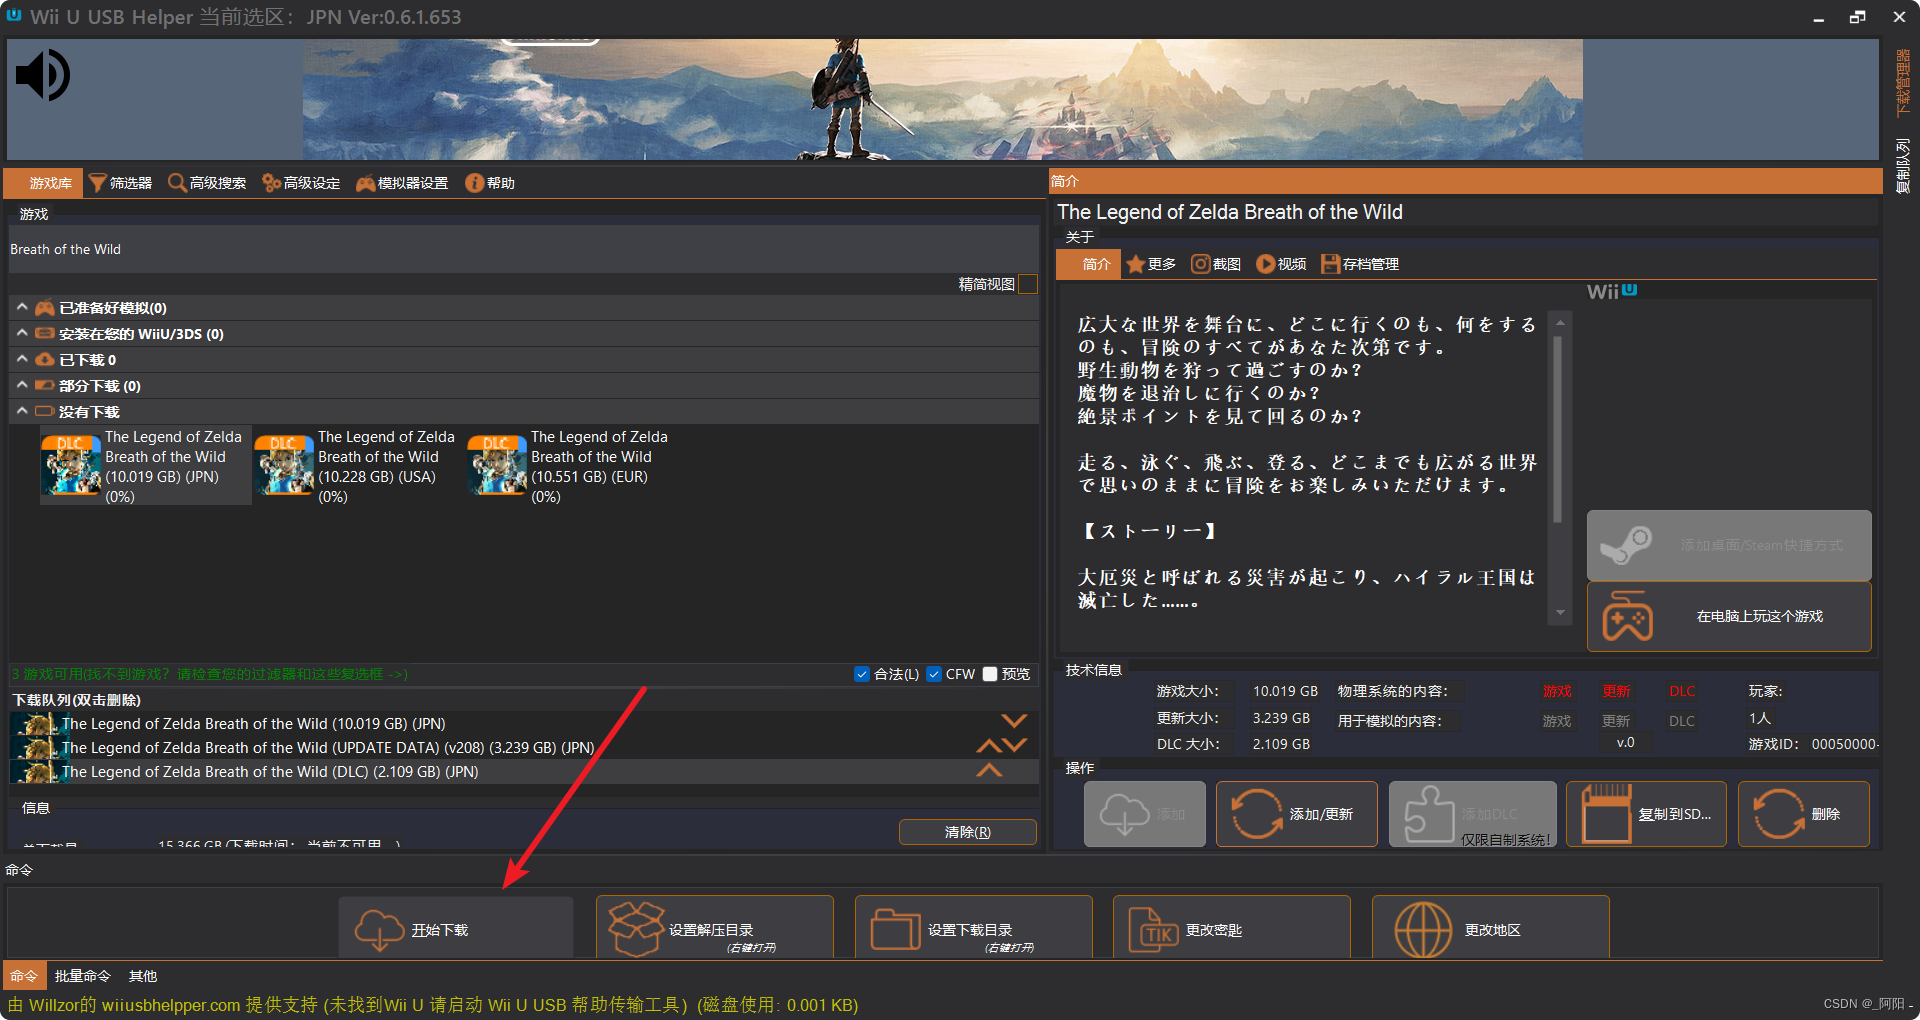Move the 10.019 GB queue item down
The width and height of the screenshot is (1920, 1020).
[x=1014, y=721]
